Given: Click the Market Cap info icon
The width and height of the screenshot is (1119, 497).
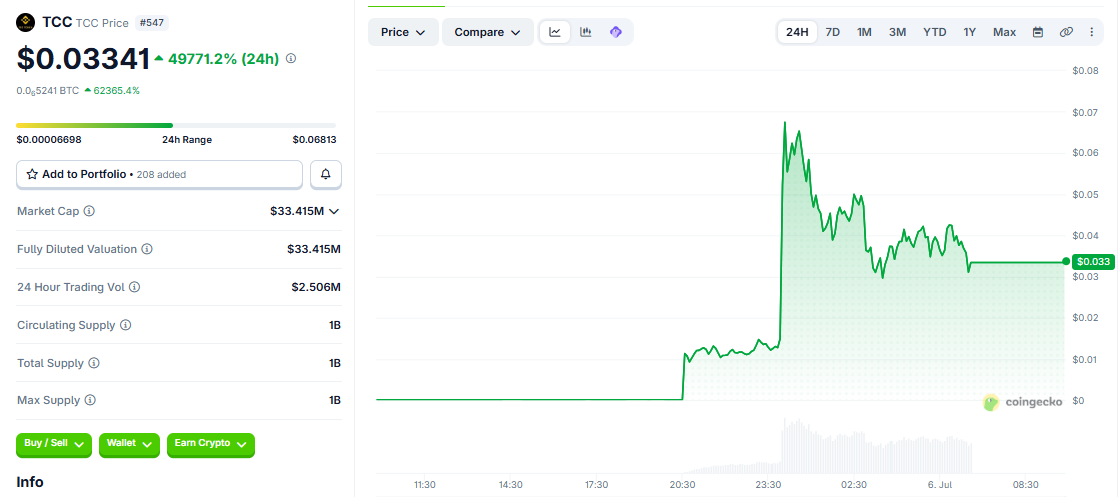Looking at the screenshot, I should [x=89, y=211].
